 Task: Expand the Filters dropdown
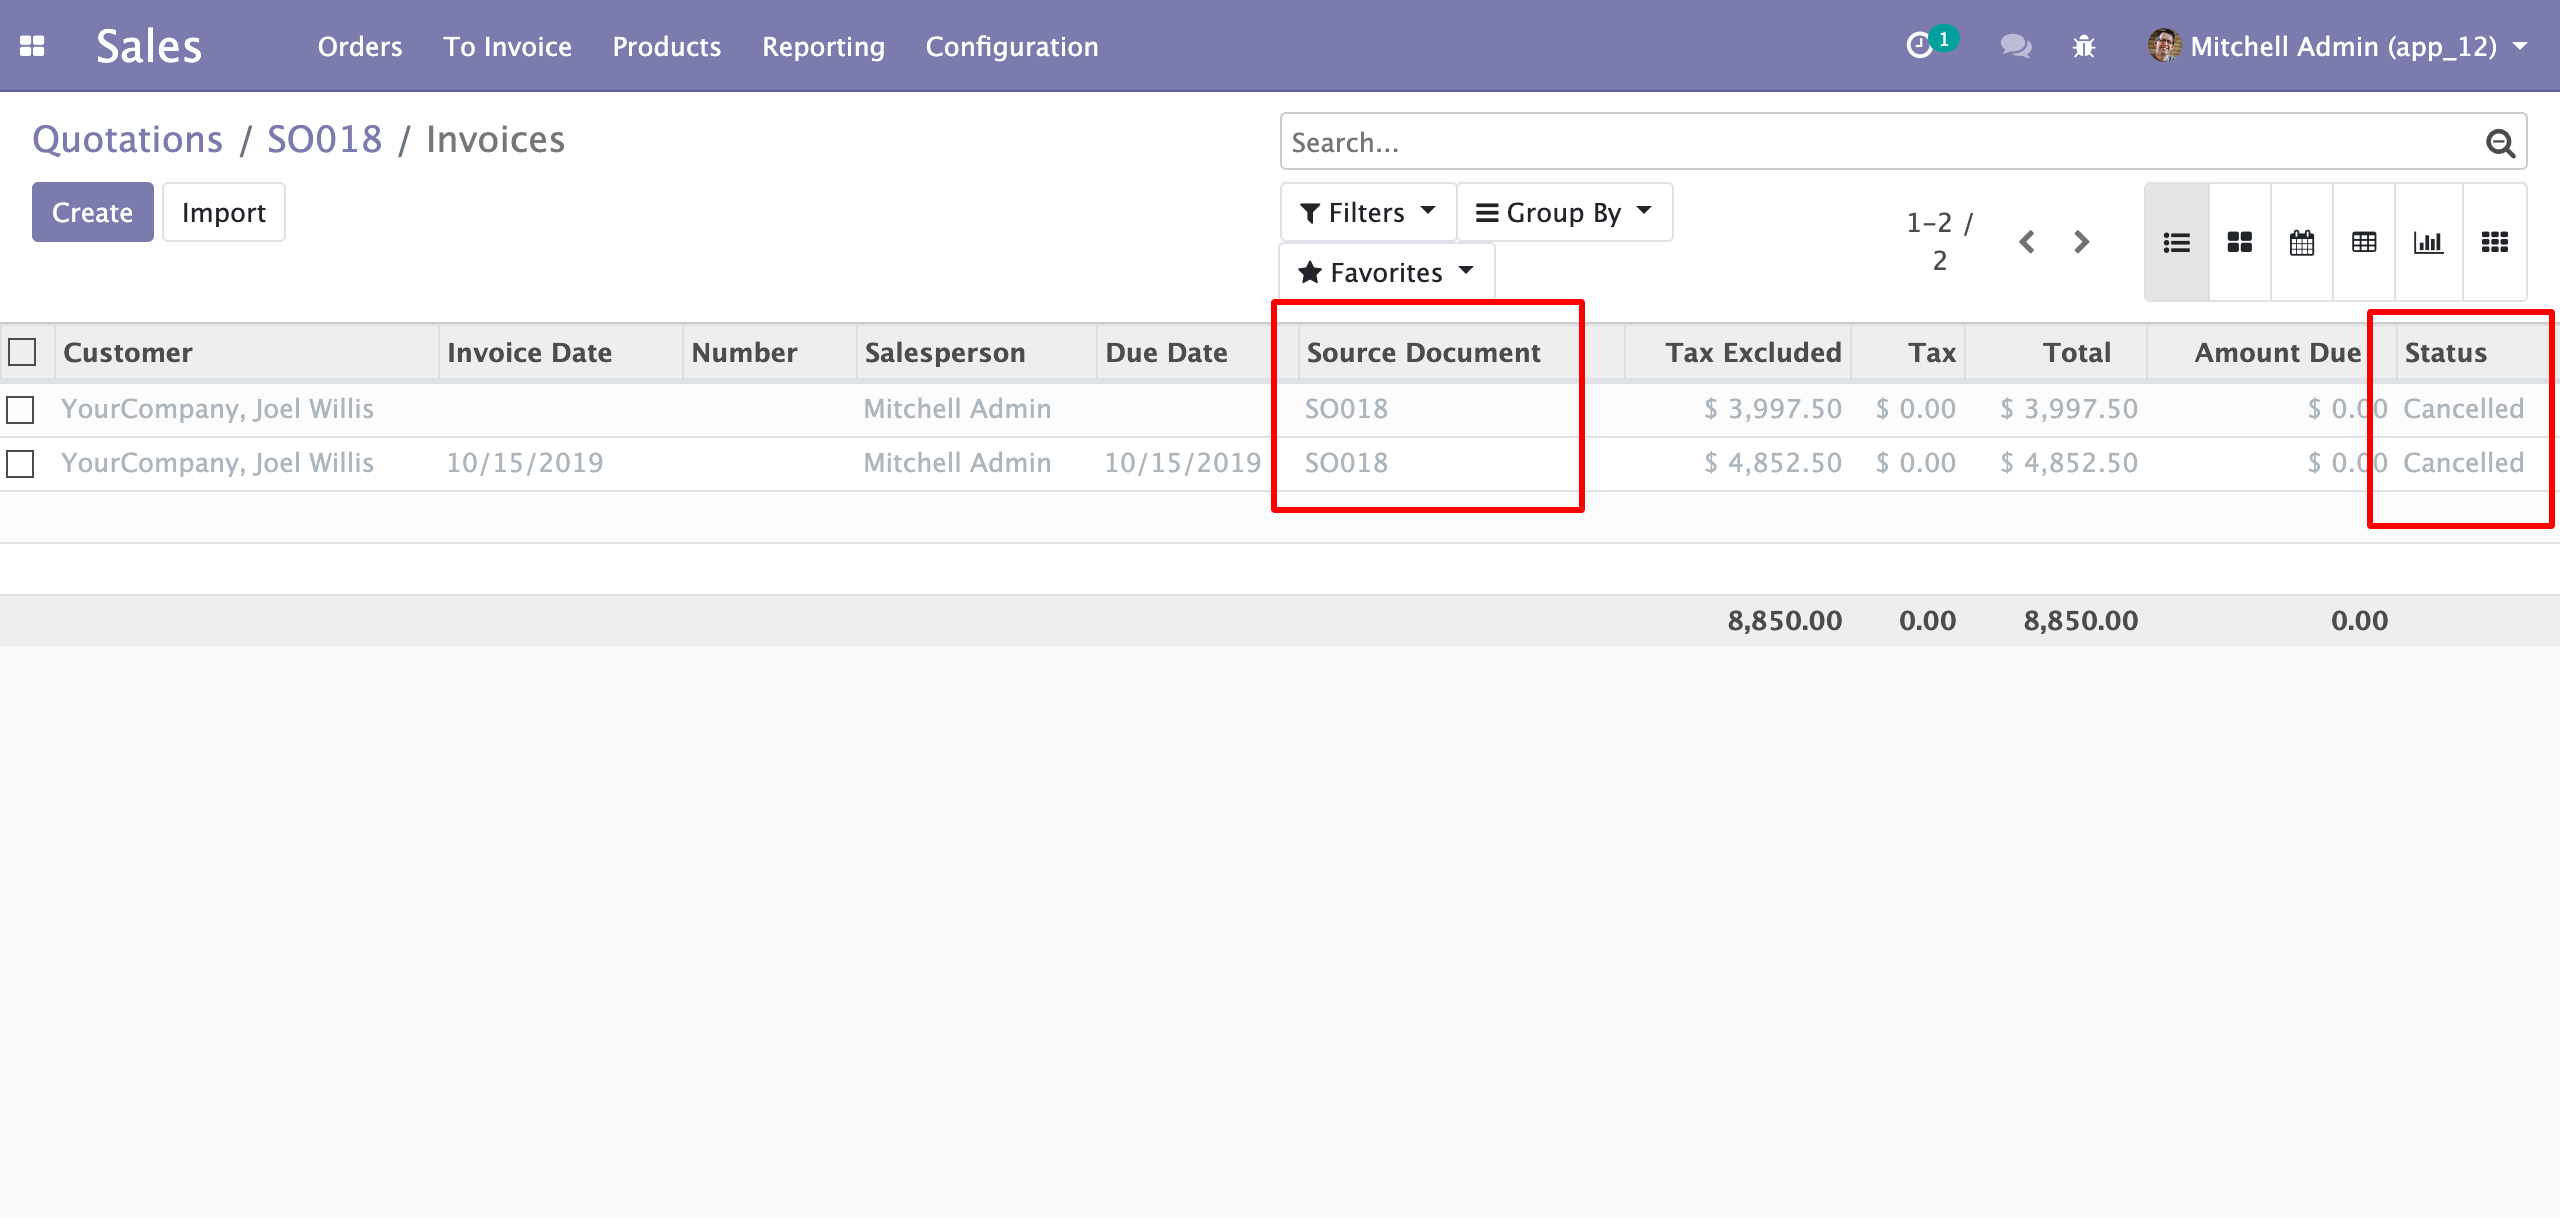pos(1367,212)
